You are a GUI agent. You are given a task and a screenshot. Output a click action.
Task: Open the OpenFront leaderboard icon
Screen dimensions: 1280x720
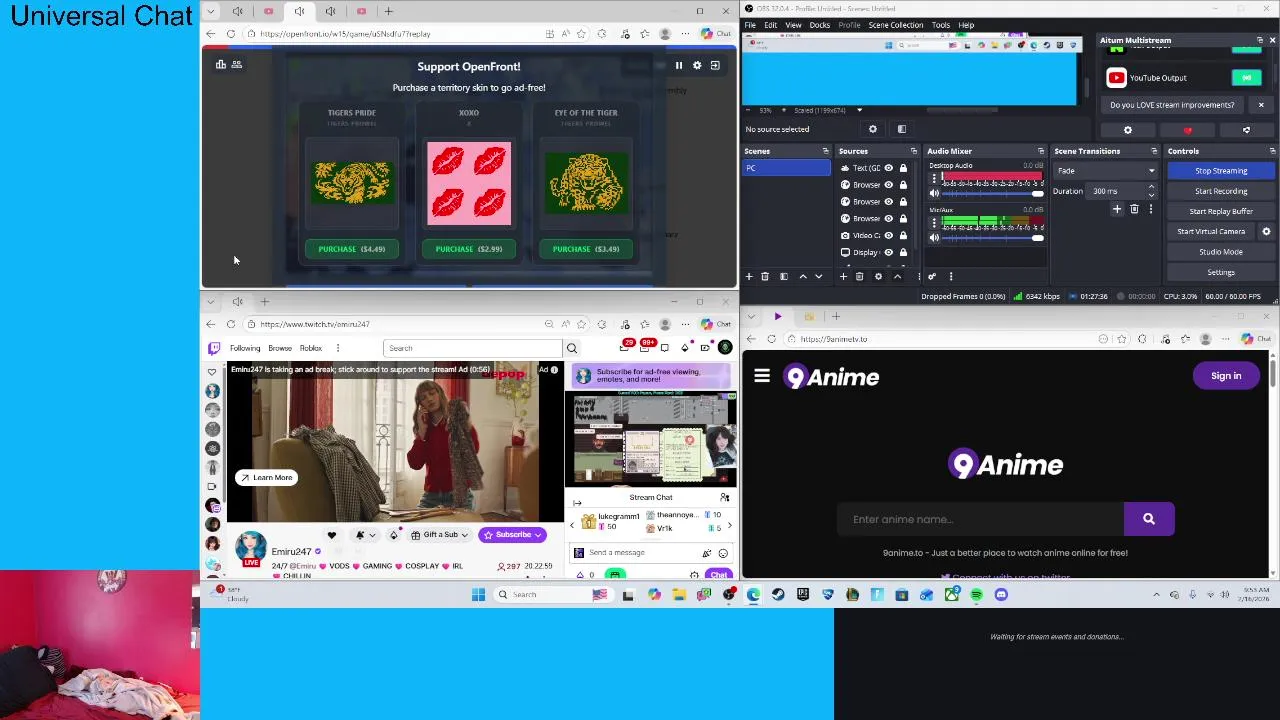pyautogui.click(x=221, y=64)
